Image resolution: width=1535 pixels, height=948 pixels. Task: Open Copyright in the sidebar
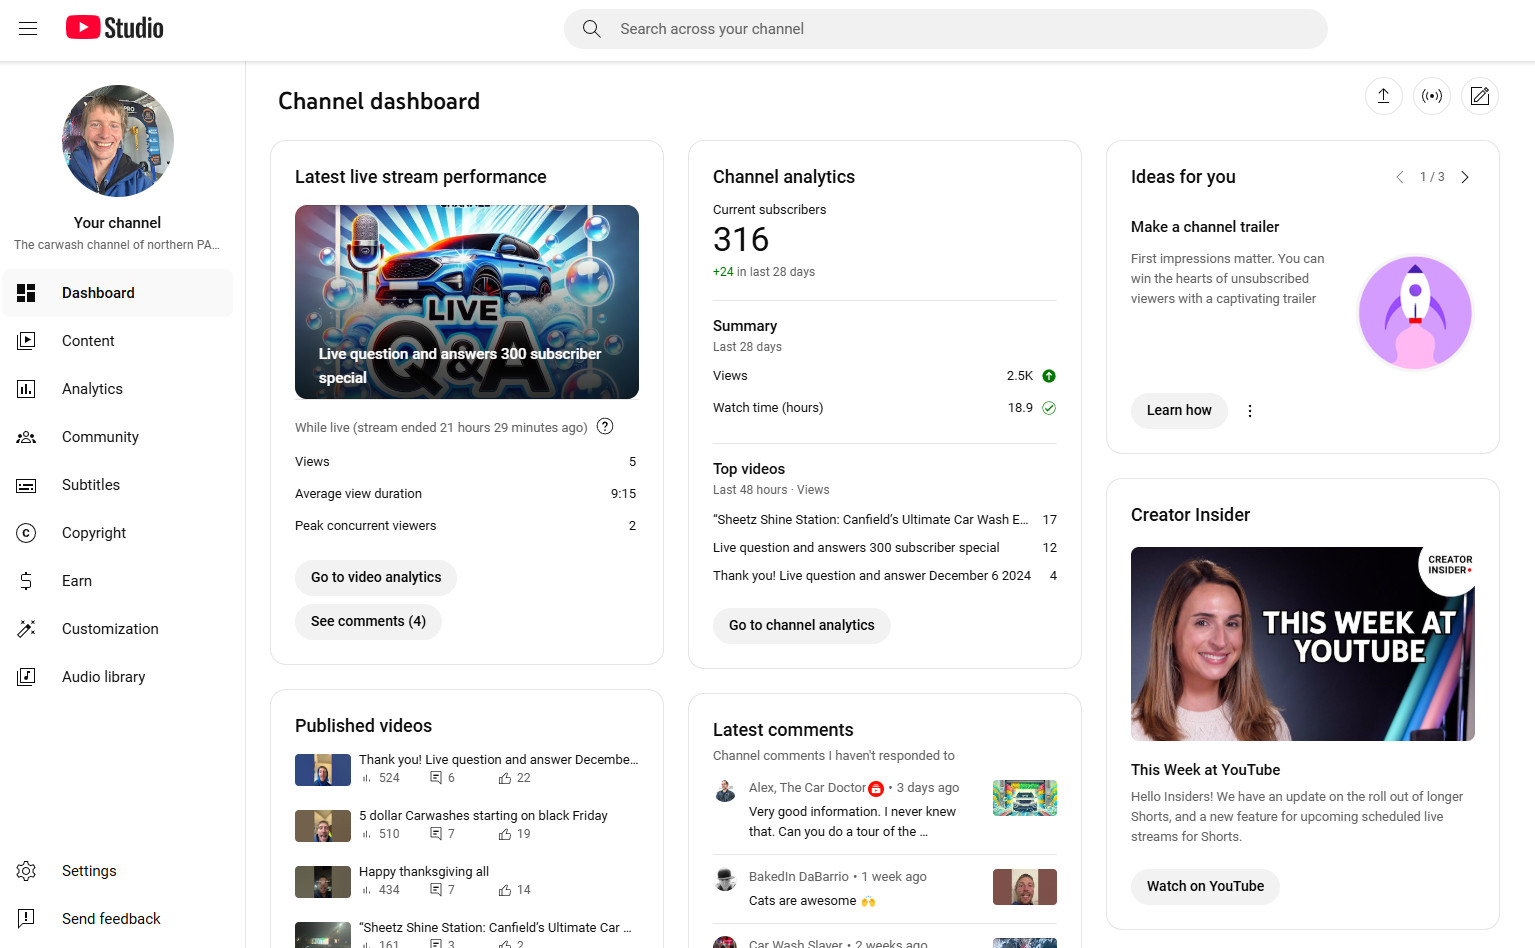click(x=118, y=533)
